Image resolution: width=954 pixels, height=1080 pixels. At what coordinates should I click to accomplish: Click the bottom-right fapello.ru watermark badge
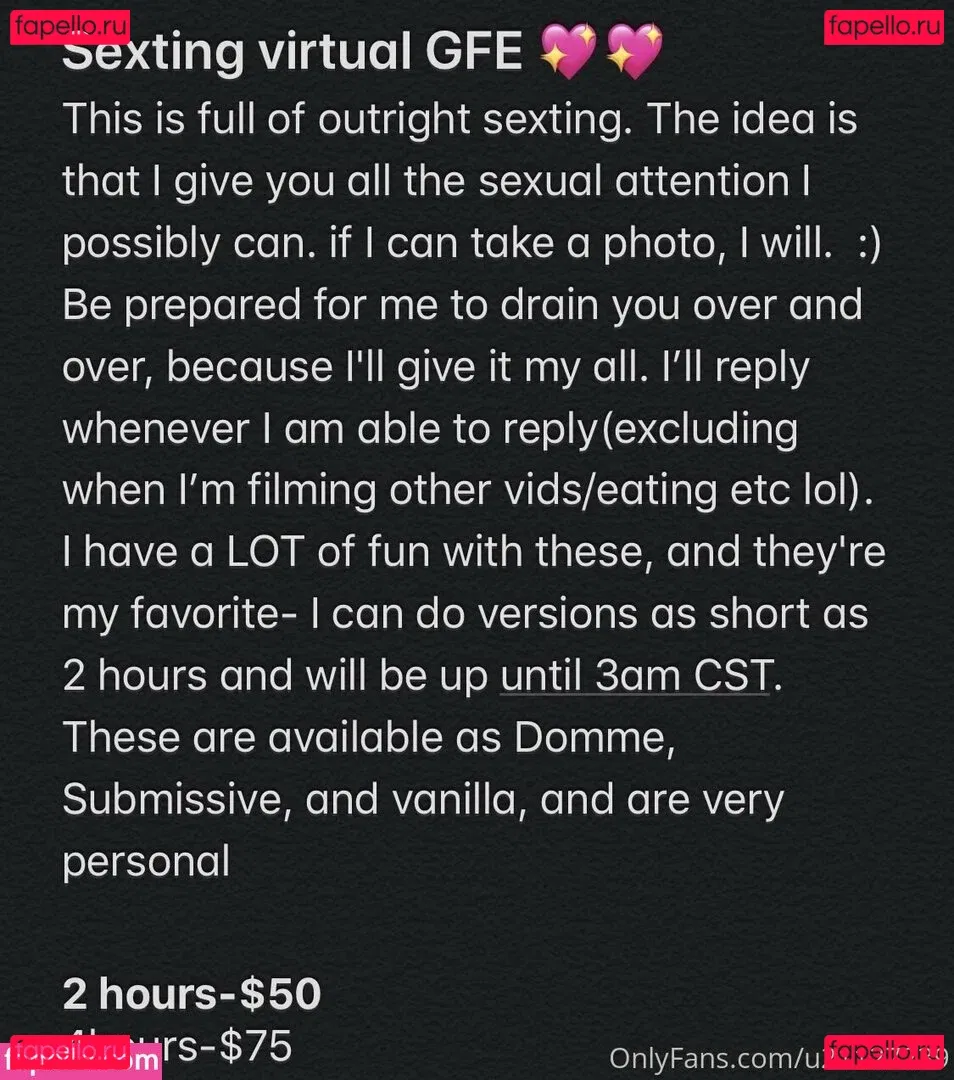click(x=884, y=1052)
